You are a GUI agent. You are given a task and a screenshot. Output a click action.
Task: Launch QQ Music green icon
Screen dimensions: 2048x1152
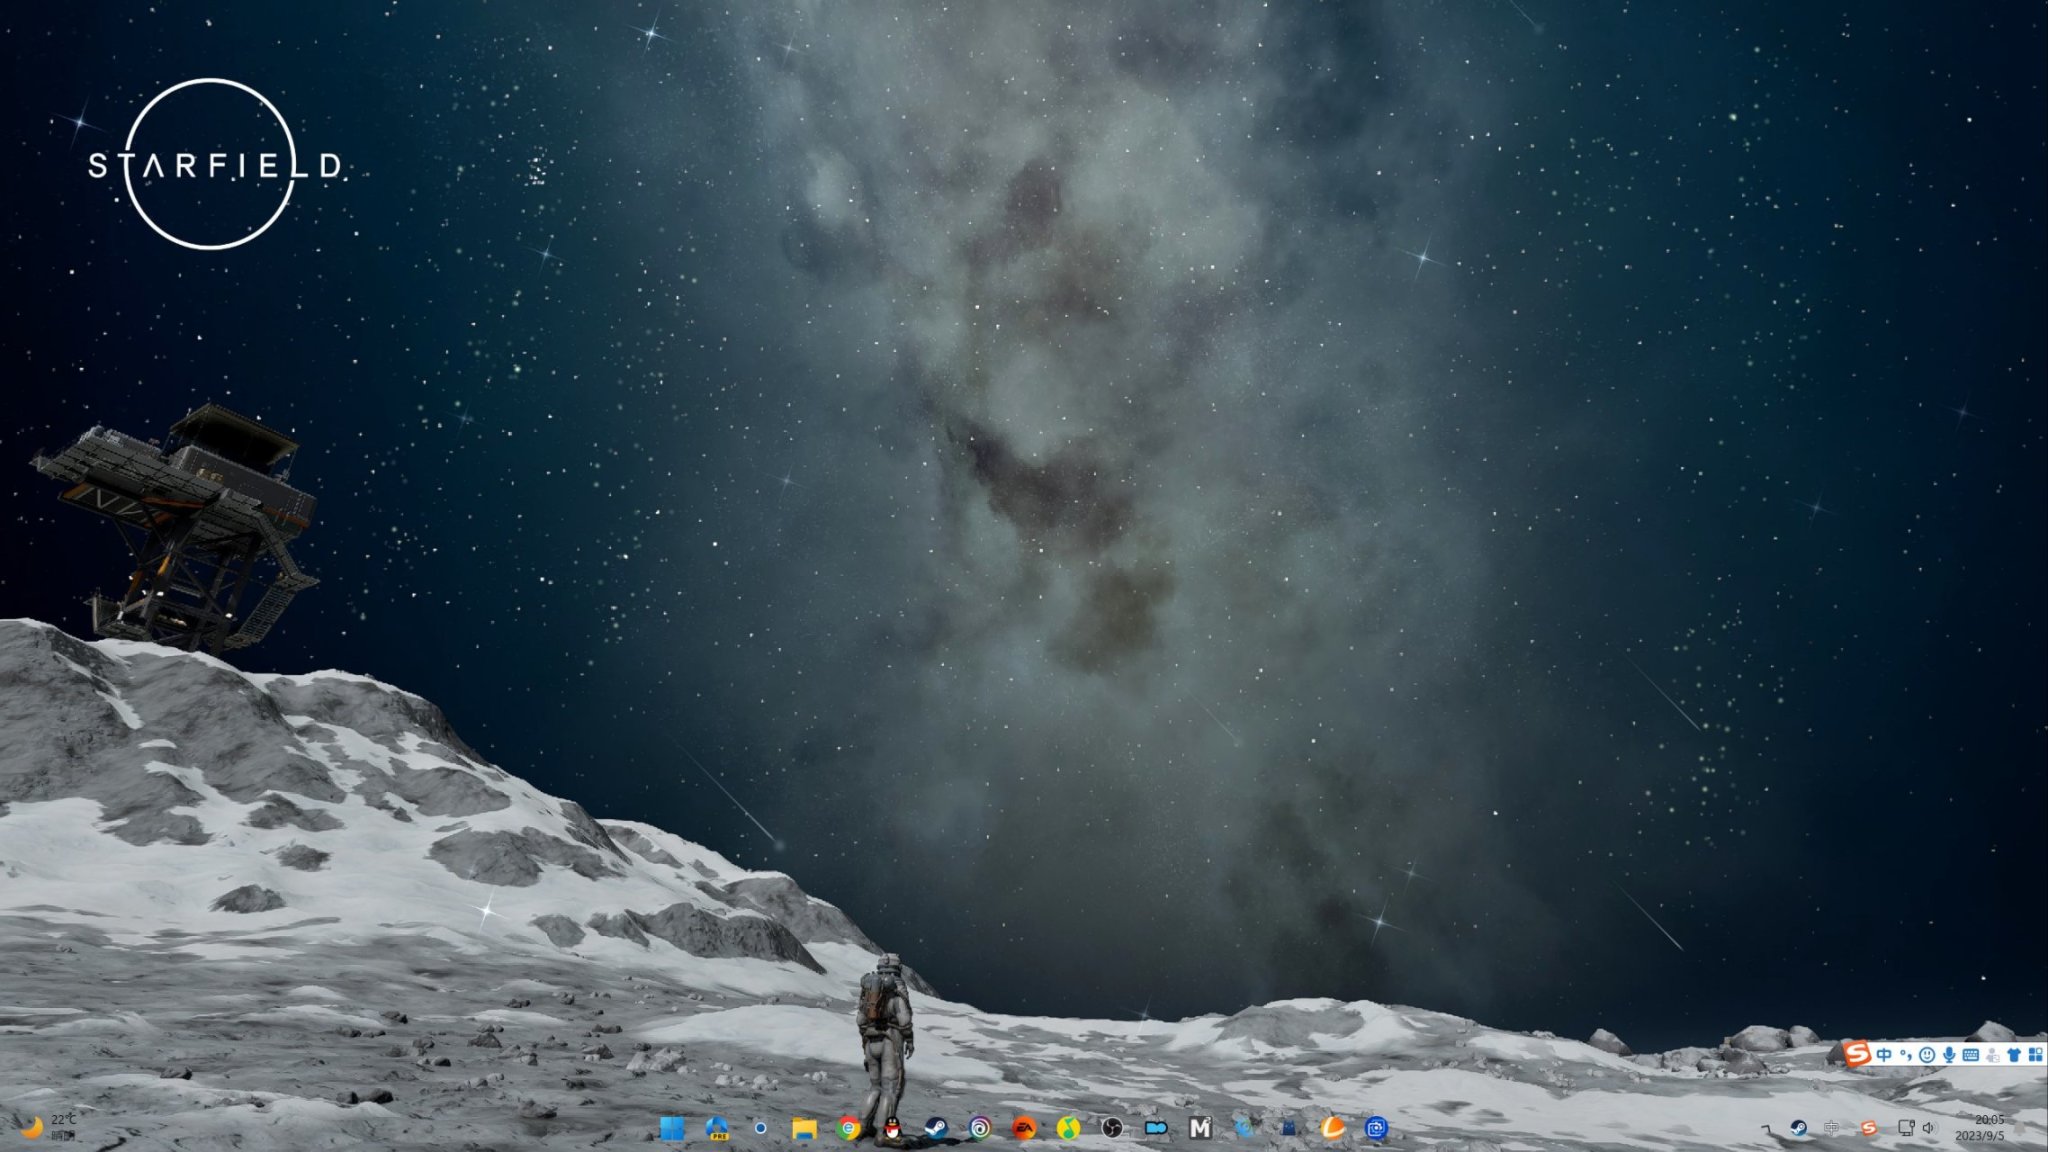(1068, 1128)
